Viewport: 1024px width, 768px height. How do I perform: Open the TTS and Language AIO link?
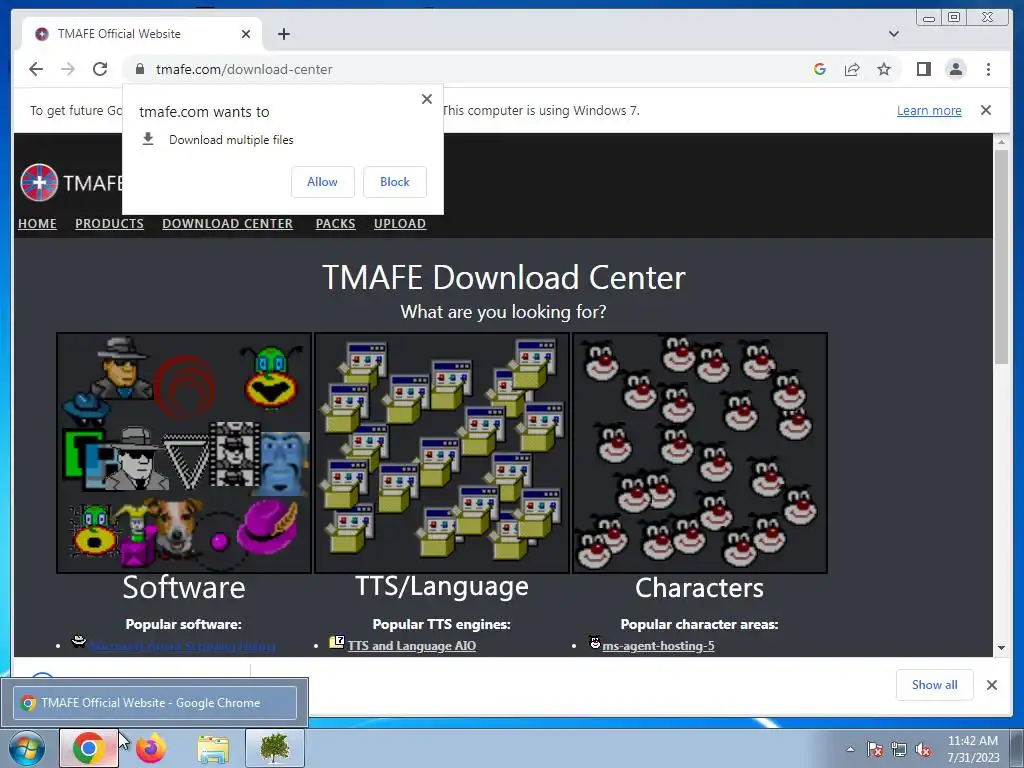[x=411, y=646]
